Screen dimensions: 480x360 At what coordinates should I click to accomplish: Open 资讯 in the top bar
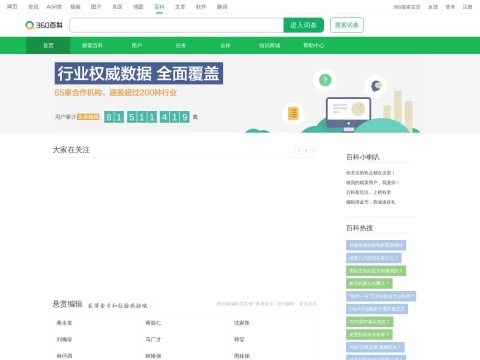click(x=33, y=7)
